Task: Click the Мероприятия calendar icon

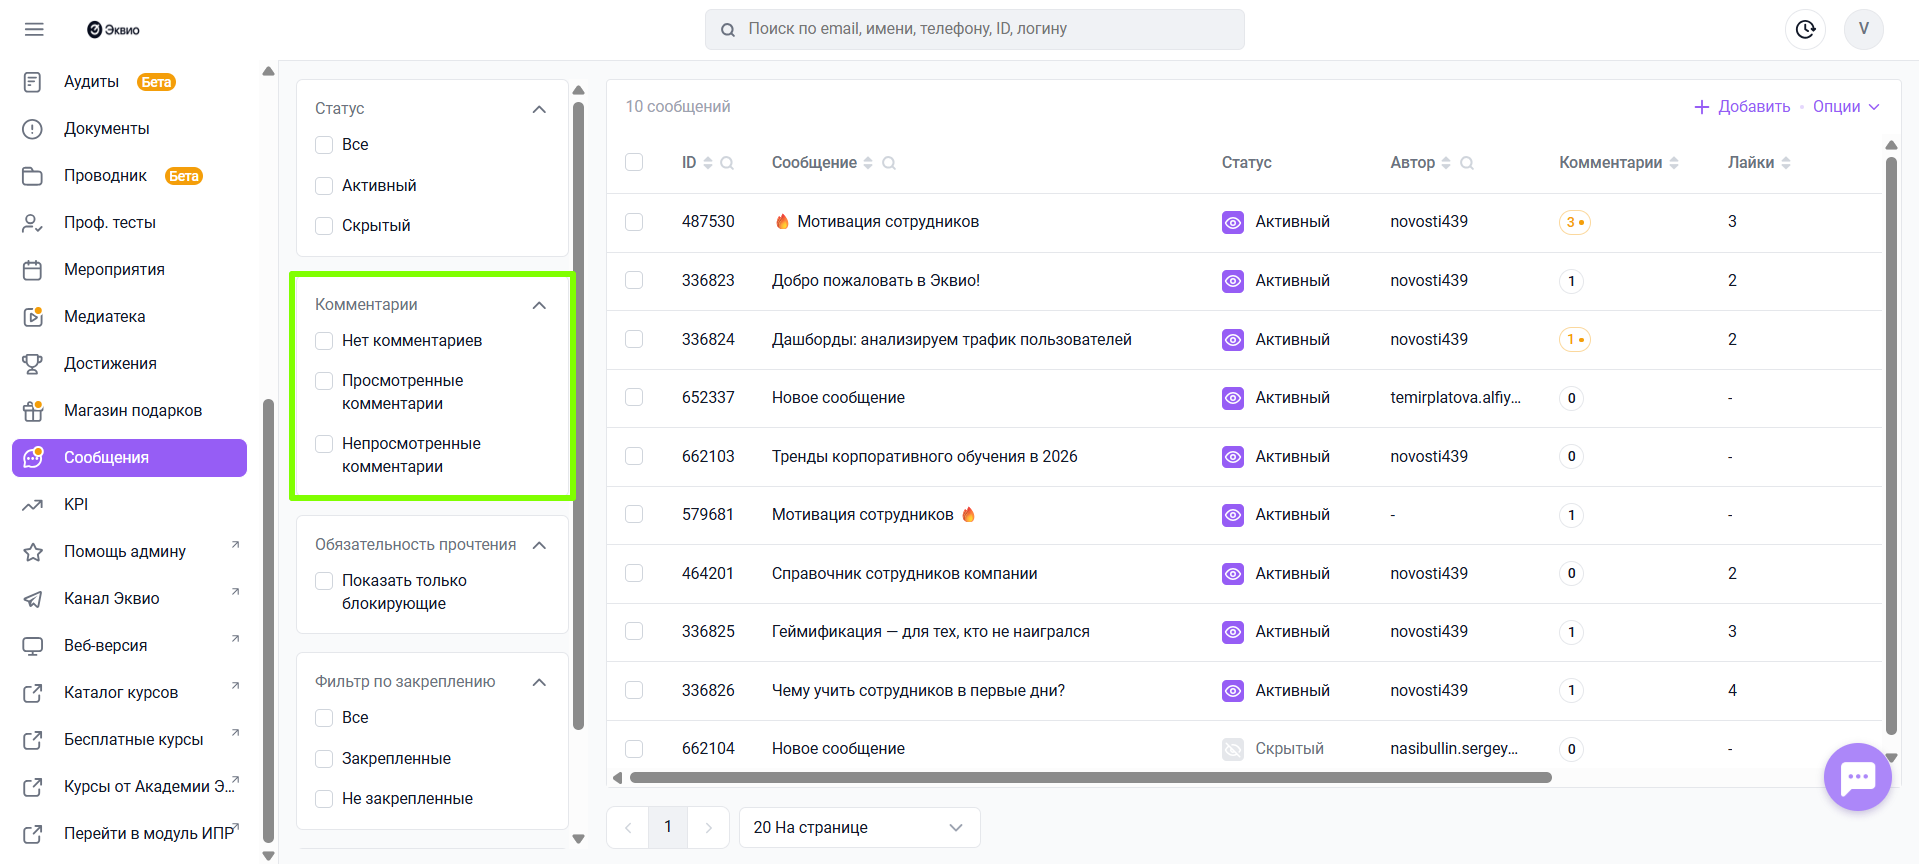Action: [33, 270]
